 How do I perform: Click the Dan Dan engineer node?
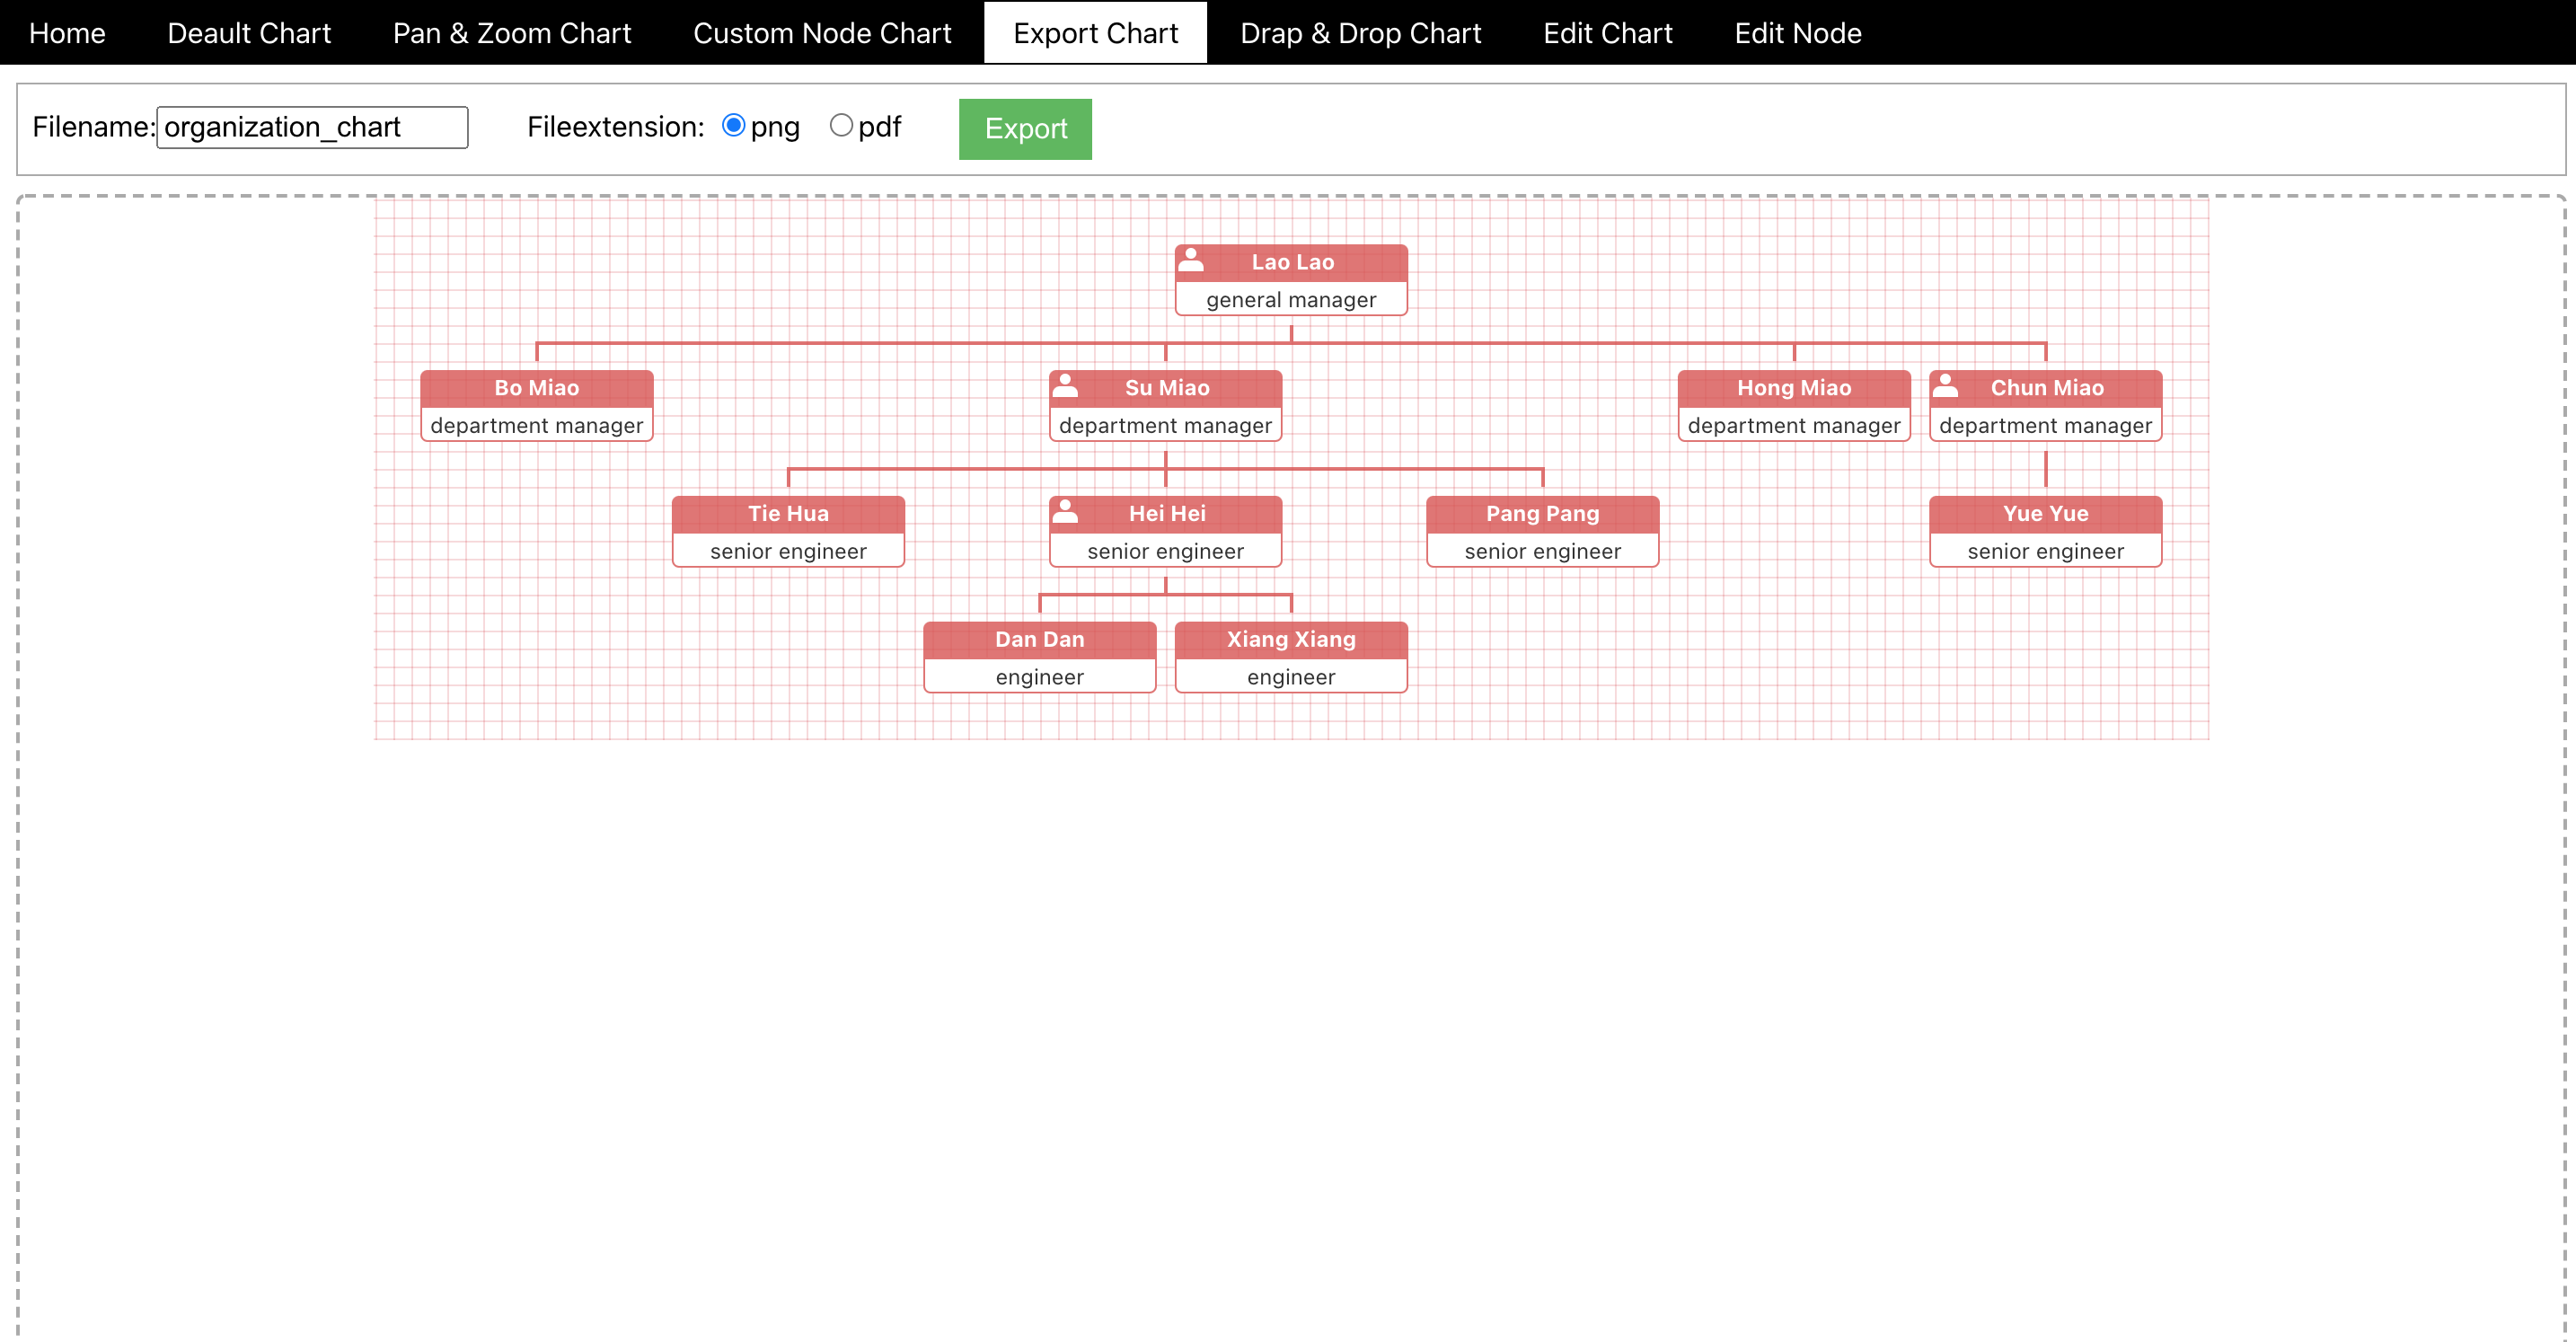click(x=1039, y=658)
